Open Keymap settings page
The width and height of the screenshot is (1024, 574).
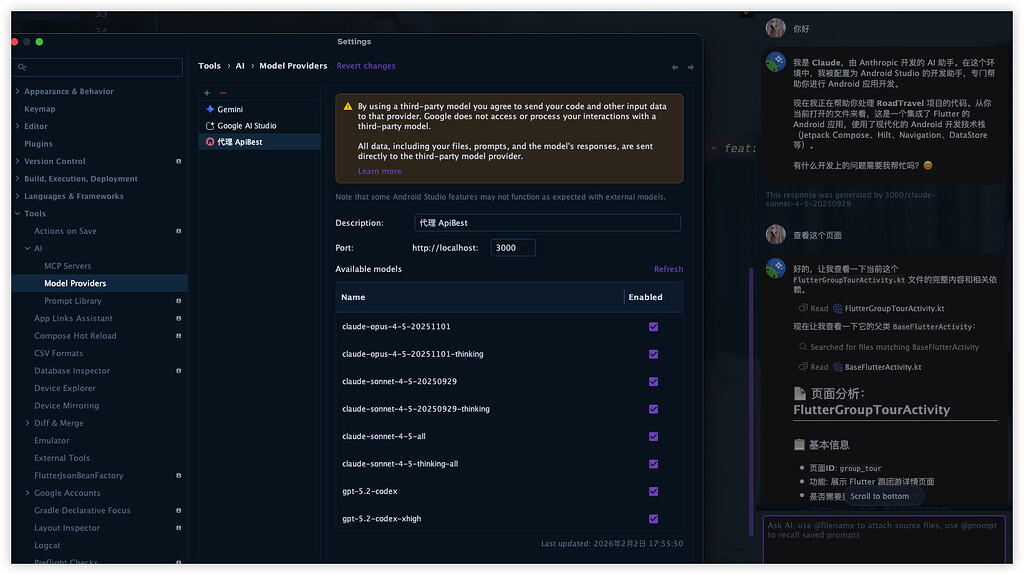40,109
